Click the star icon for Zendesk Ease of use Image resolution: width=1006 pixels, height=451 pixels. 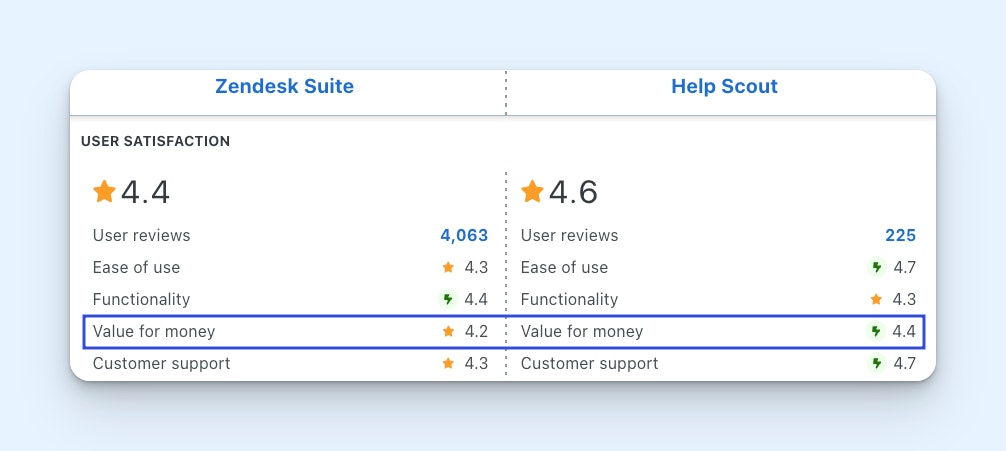click(x=448, y=268)
